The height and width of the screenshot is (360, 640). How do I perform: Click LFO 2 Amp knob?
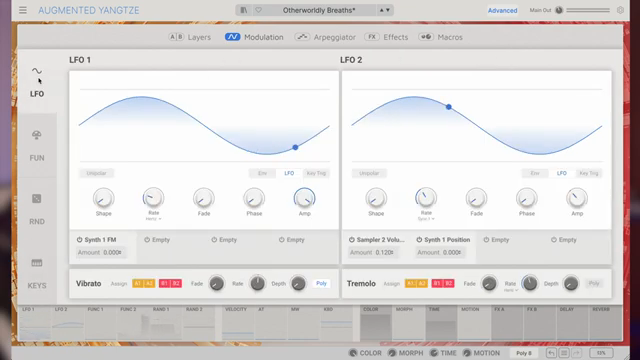pyautogui.click(x=577, y=198)
